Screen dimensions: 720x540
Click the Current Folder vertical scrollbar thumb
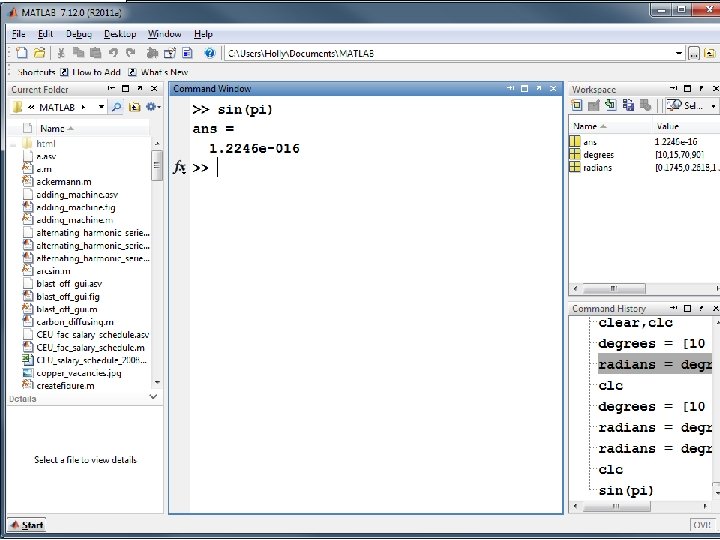pyautogui.click(x=157, y=166)
